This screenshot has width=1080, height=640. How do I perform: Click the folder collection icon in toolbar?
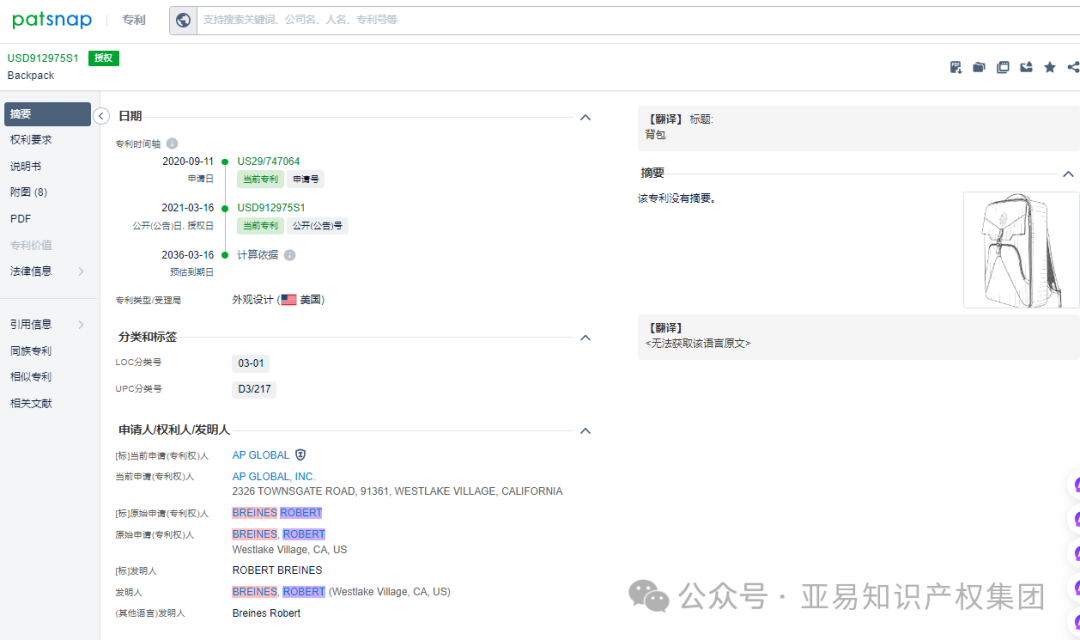pos(979,66)
